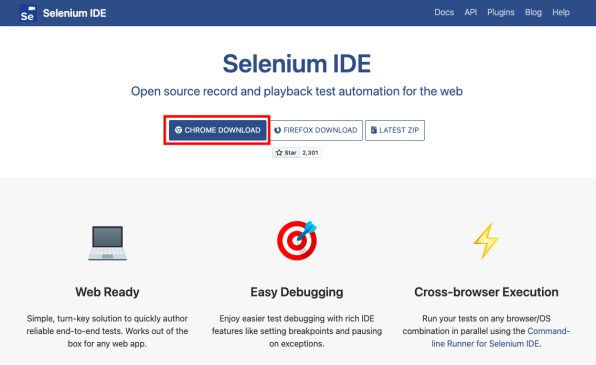Click the GitHub Star button

click(286, 152)
